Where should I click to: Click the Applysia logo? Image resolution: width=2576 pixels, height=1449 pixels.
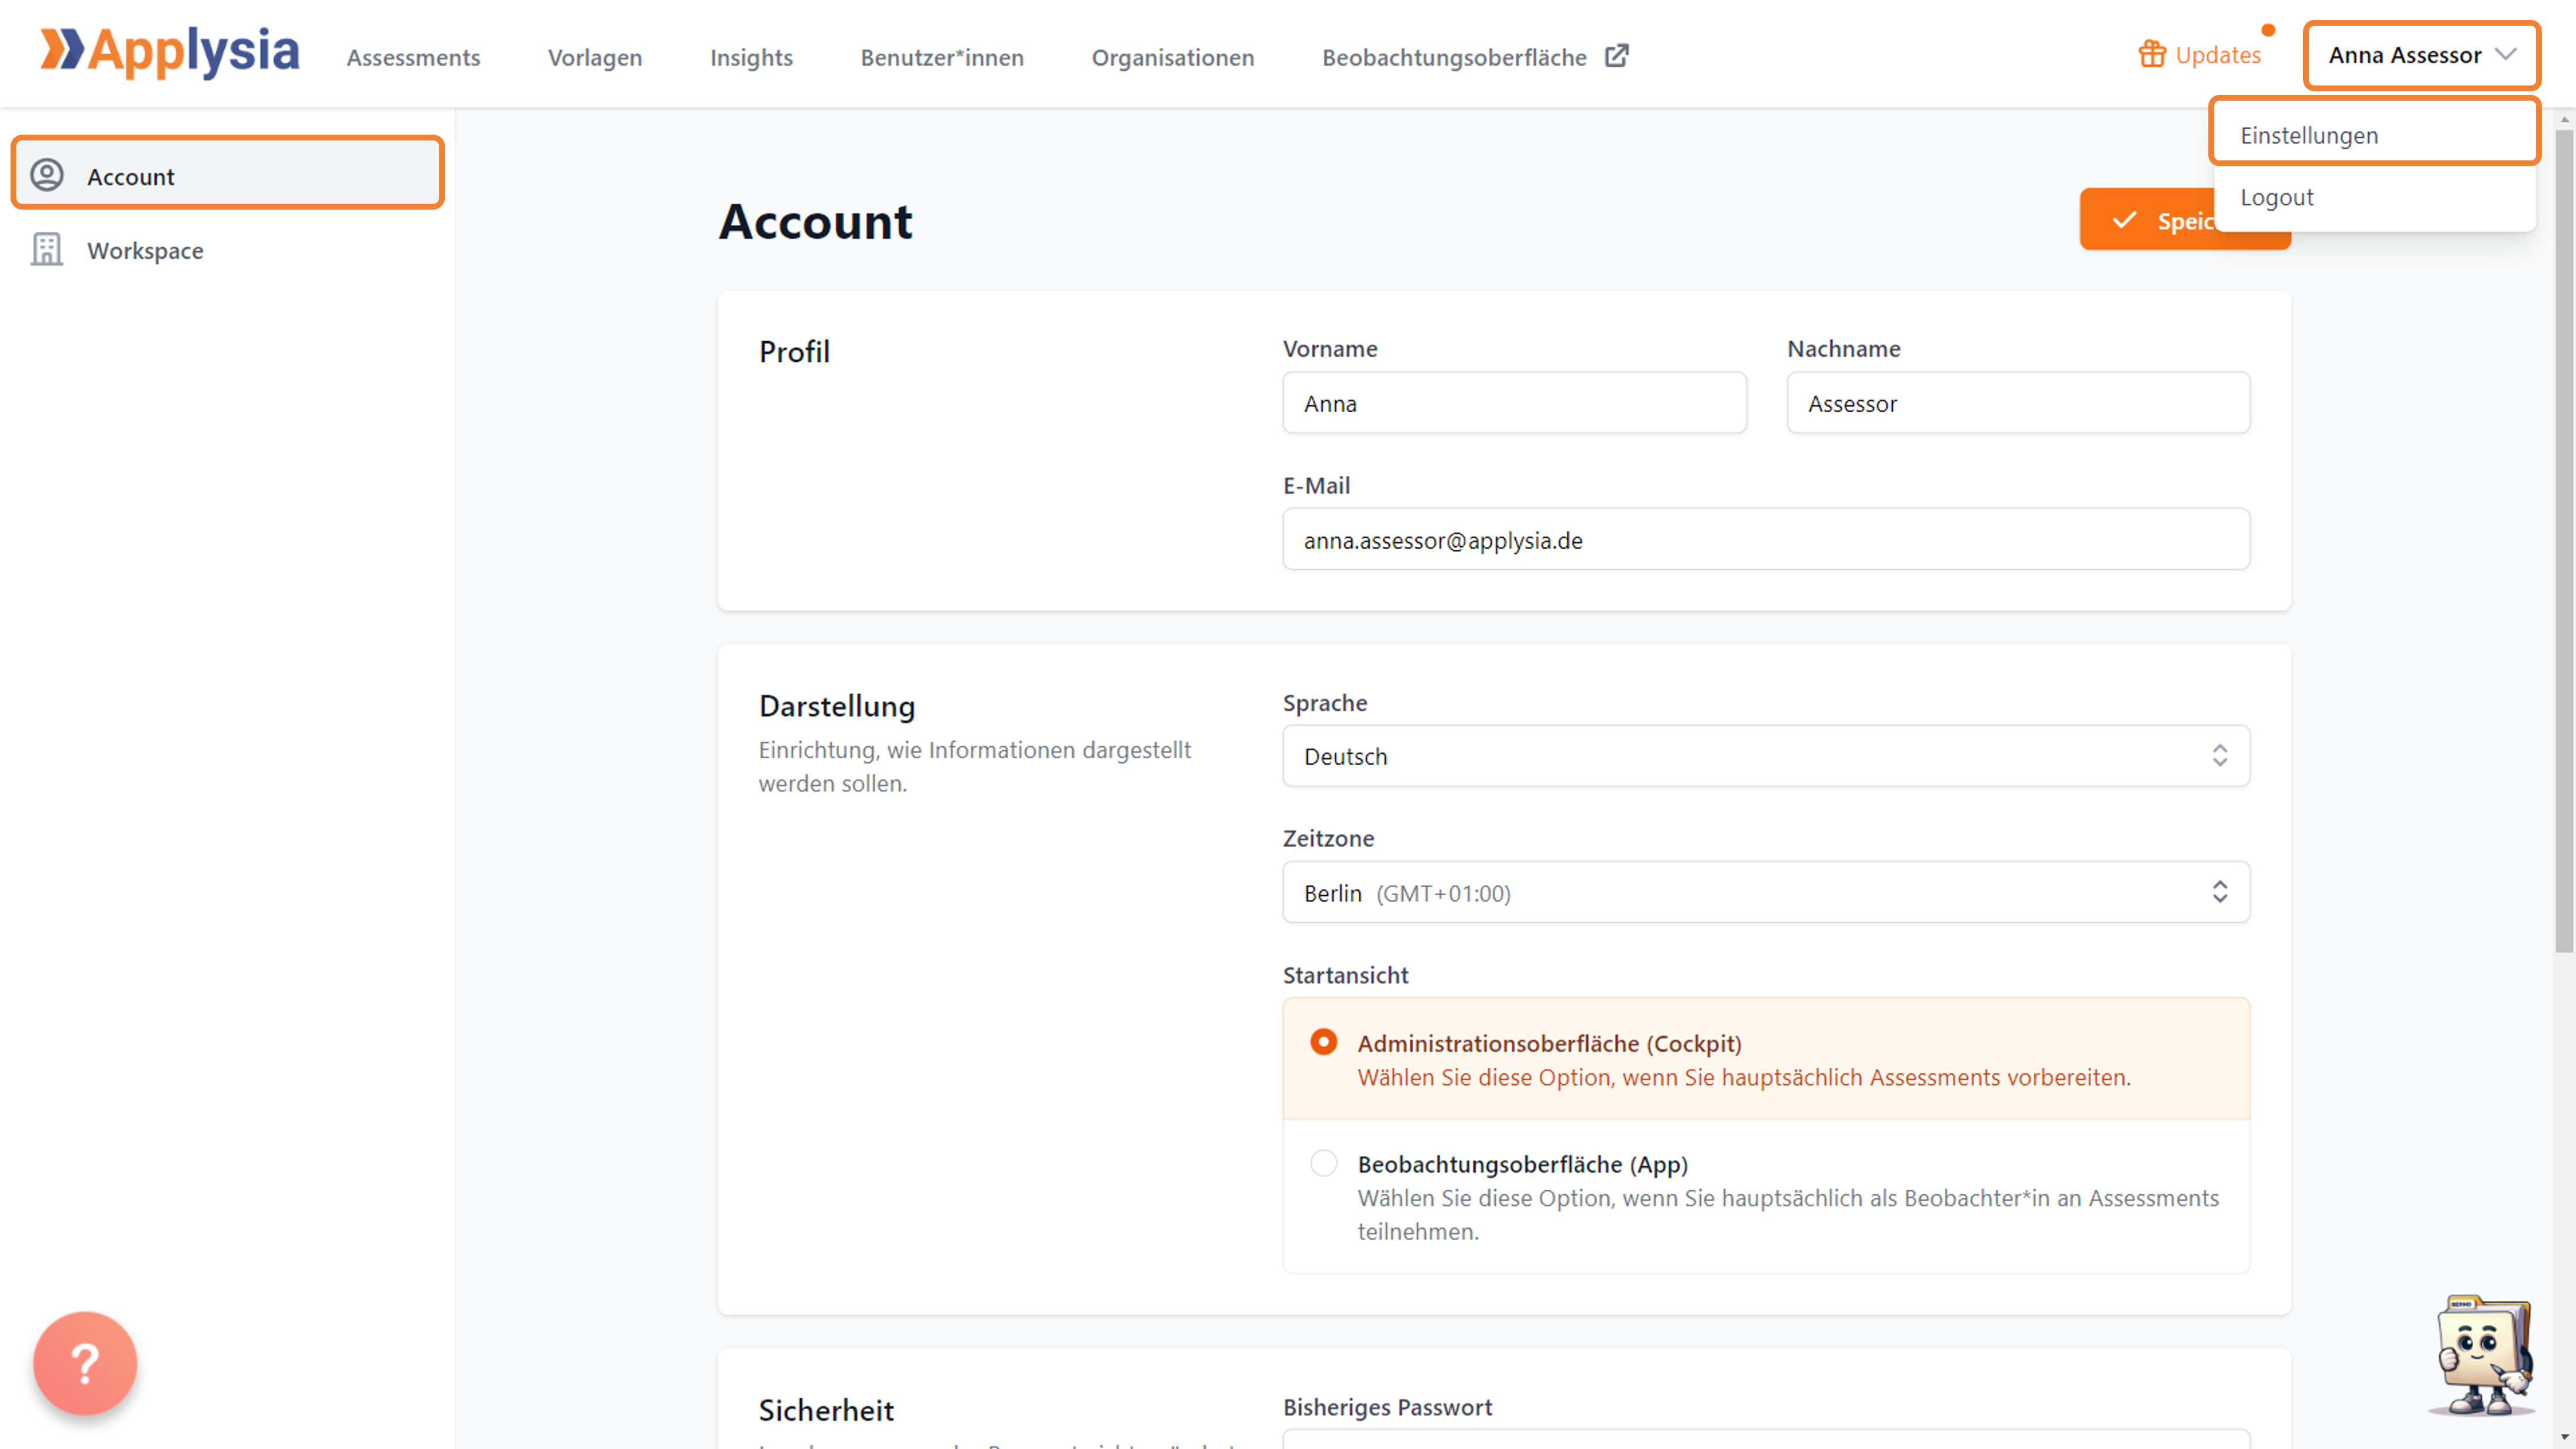tap(169, 52)
